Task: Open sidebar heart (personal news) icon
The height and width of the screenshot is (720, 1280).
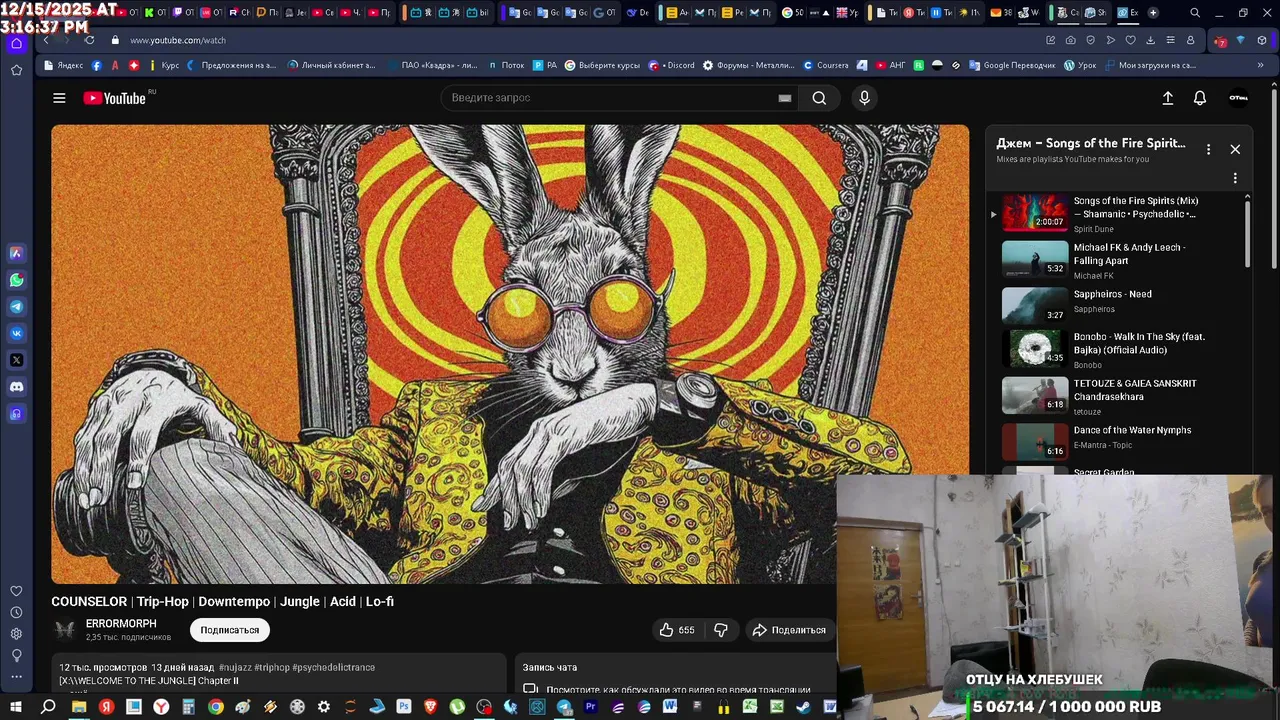Action: [x=16, y=591]
